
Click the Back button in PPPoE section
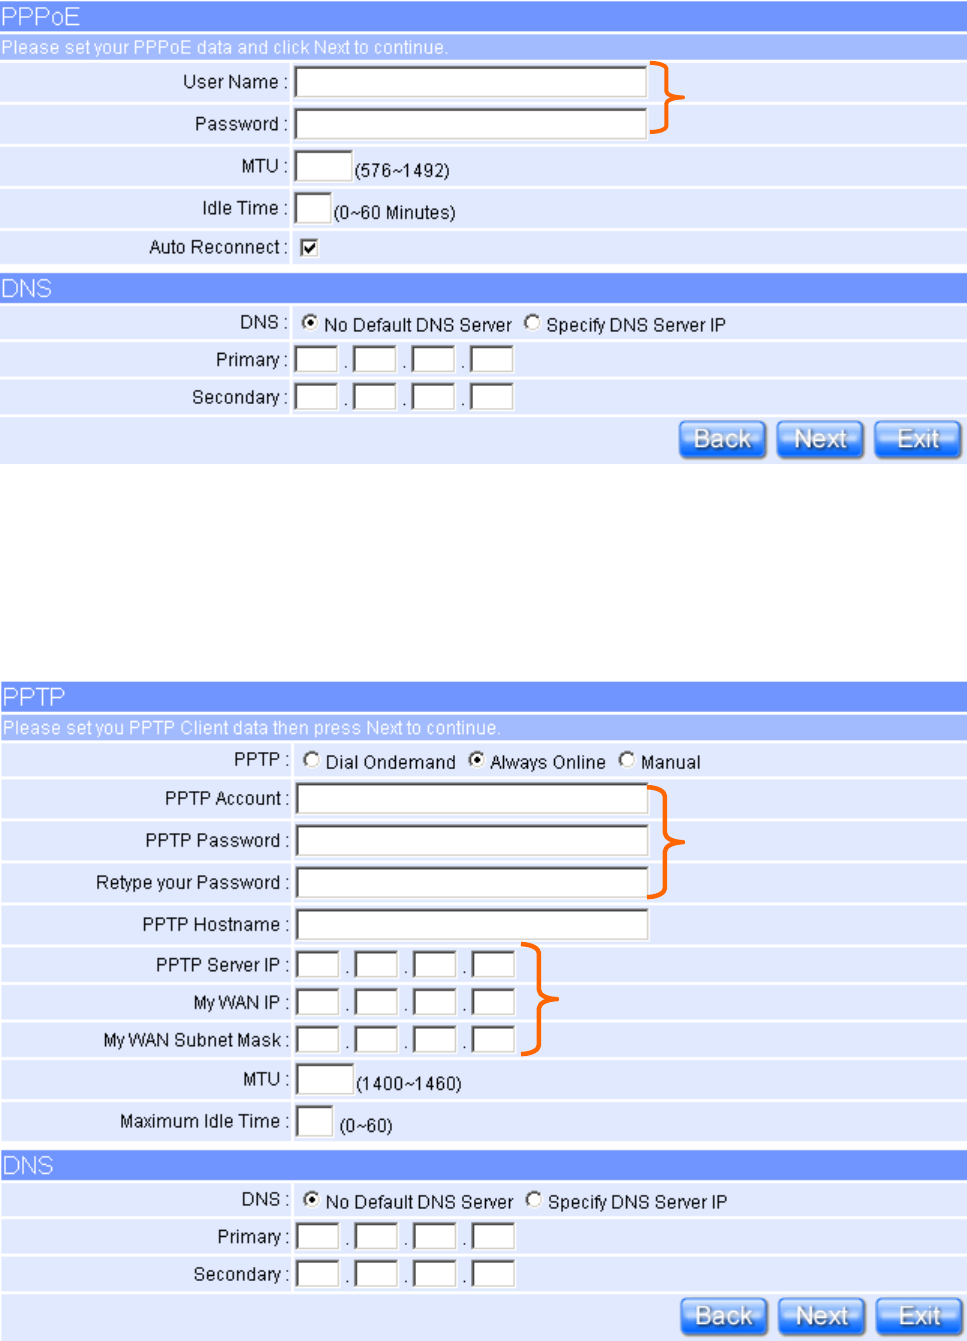(x=723, y=439)
